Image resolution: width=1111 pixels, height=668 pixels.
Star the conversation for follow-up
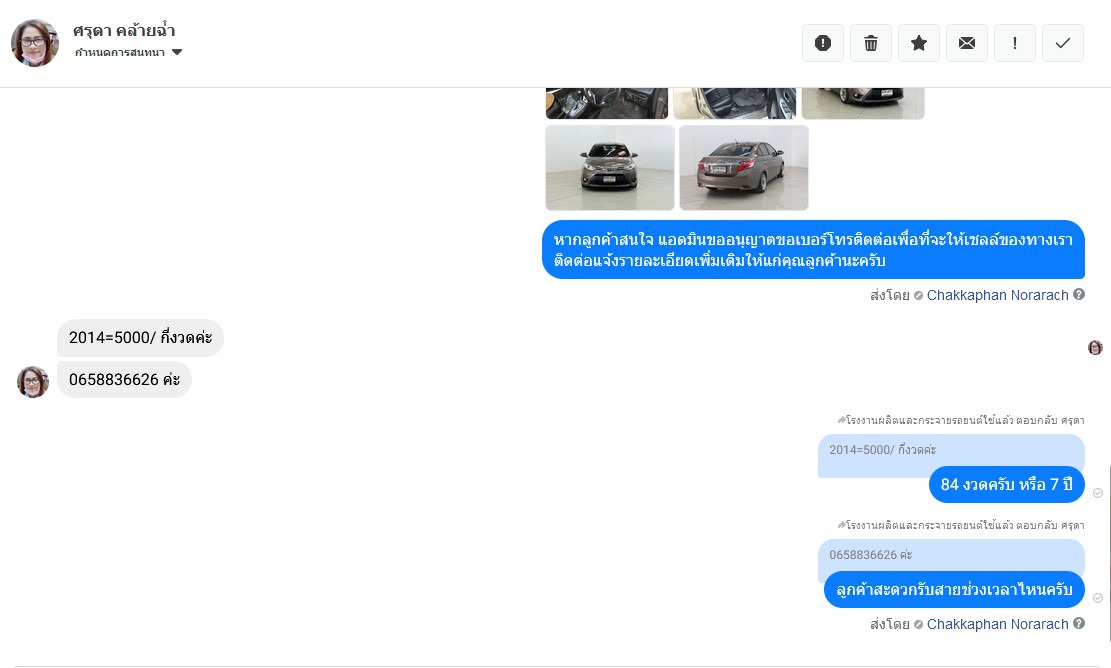click(919, 43)
